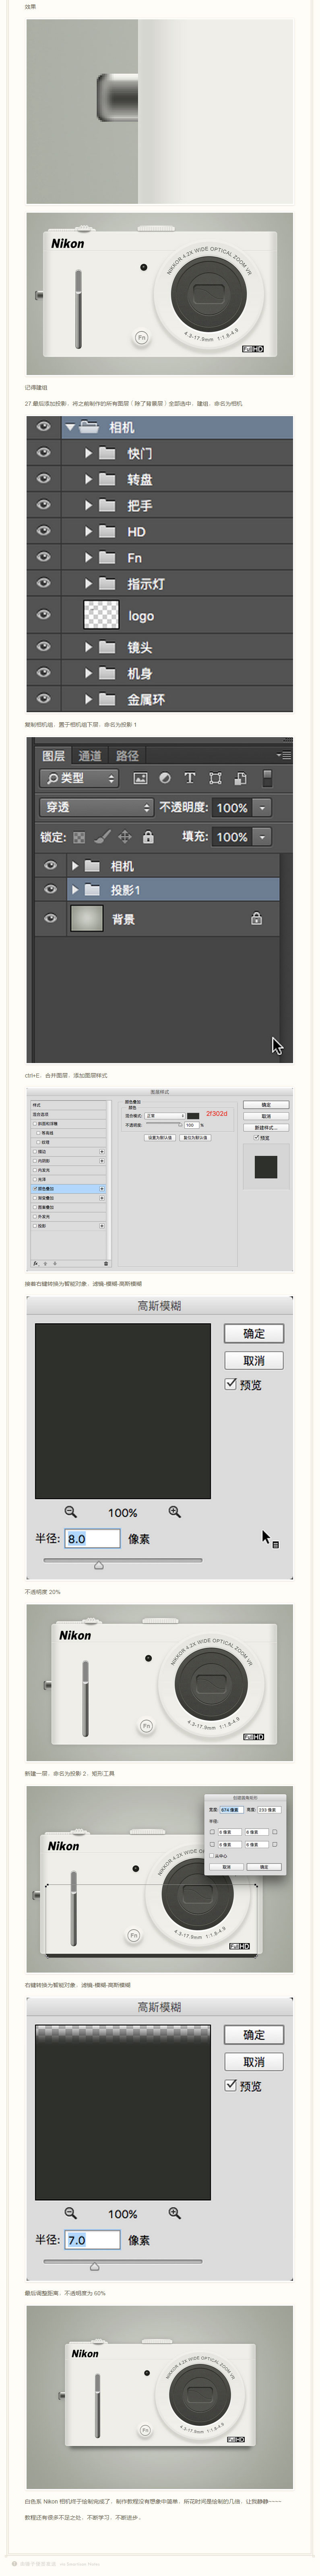Select the shape layer filter icon
The image size is (320, 2576).
[x=215, y=778]
